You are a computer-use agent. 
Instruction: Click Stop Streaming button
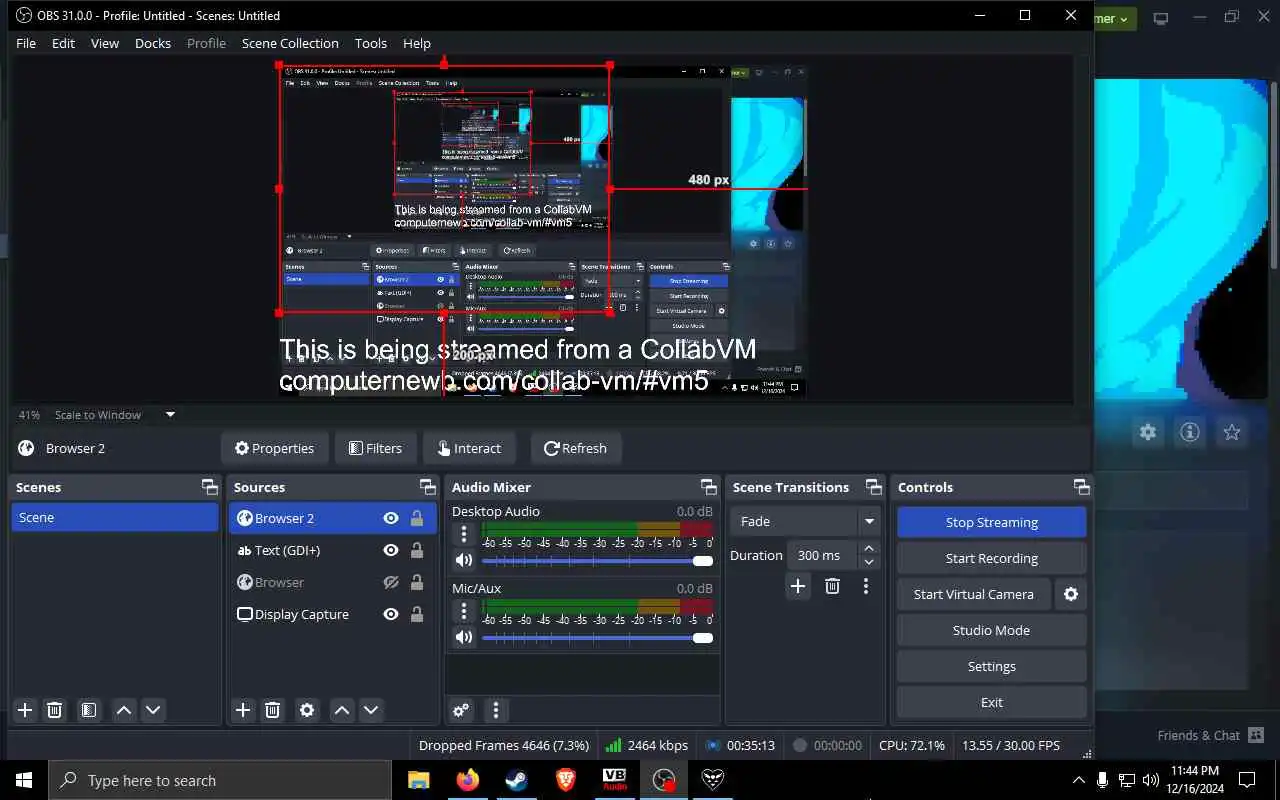991,522
